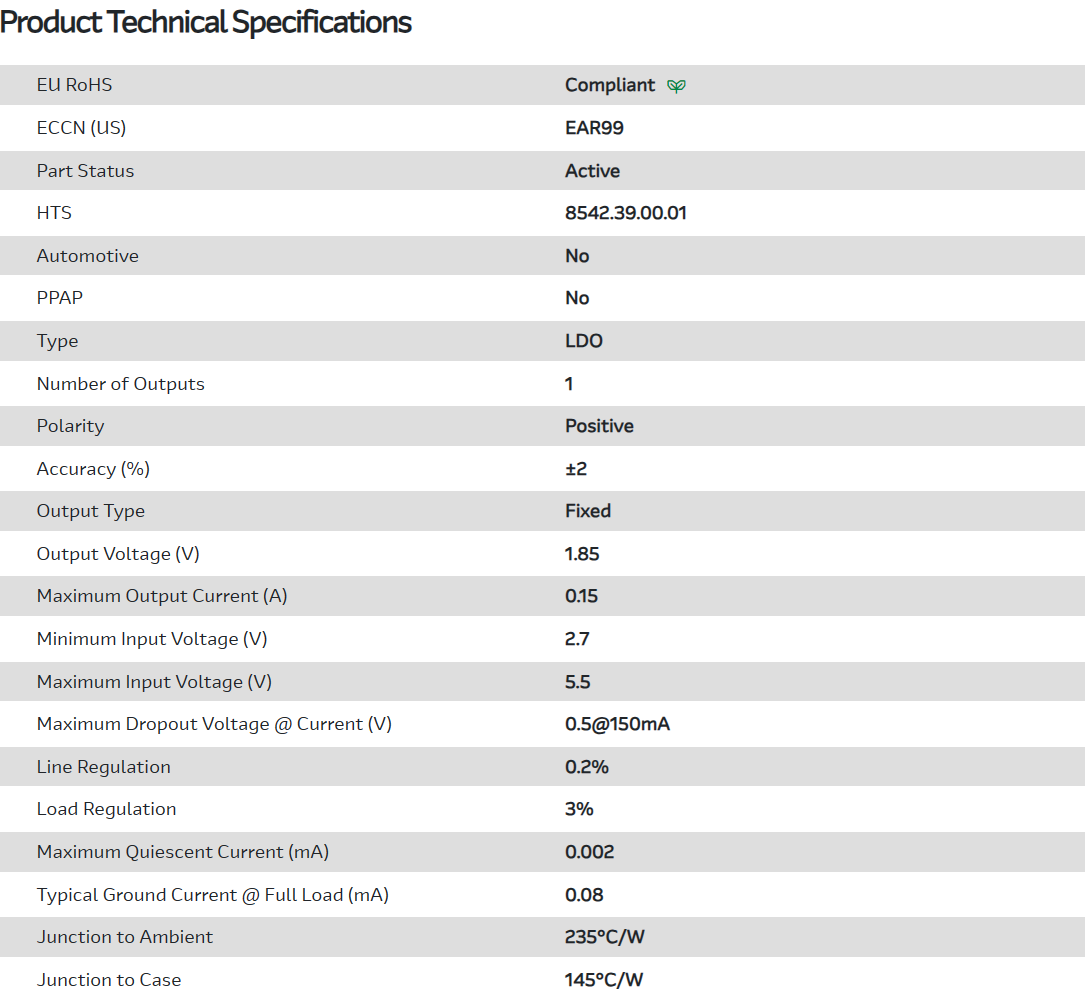Select the LDO type value
The width and height of the screenshot is (1085, 996).
(584, 341)
